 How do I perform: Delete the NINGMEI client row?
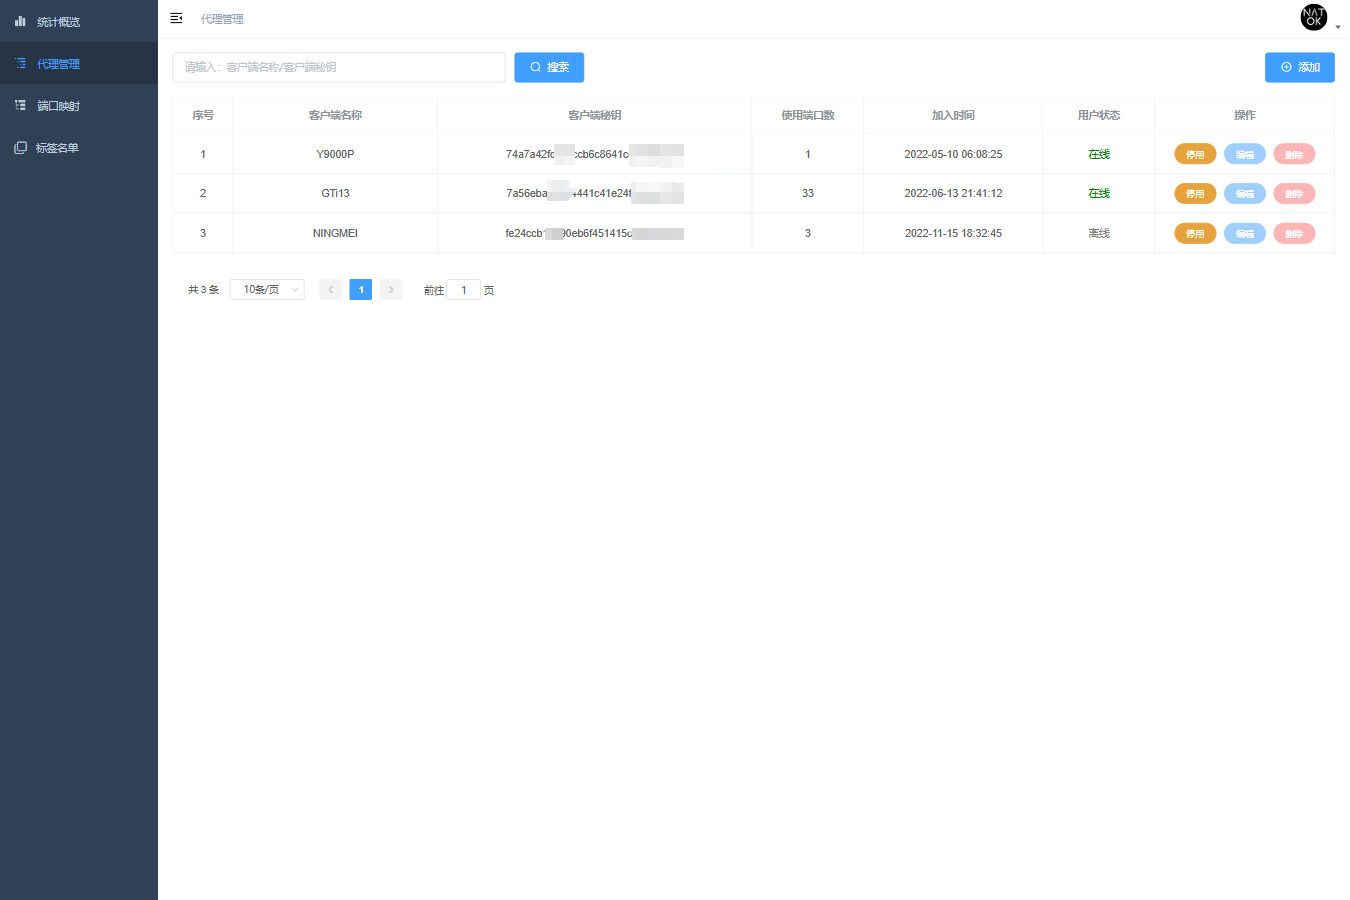(1294, 233)
